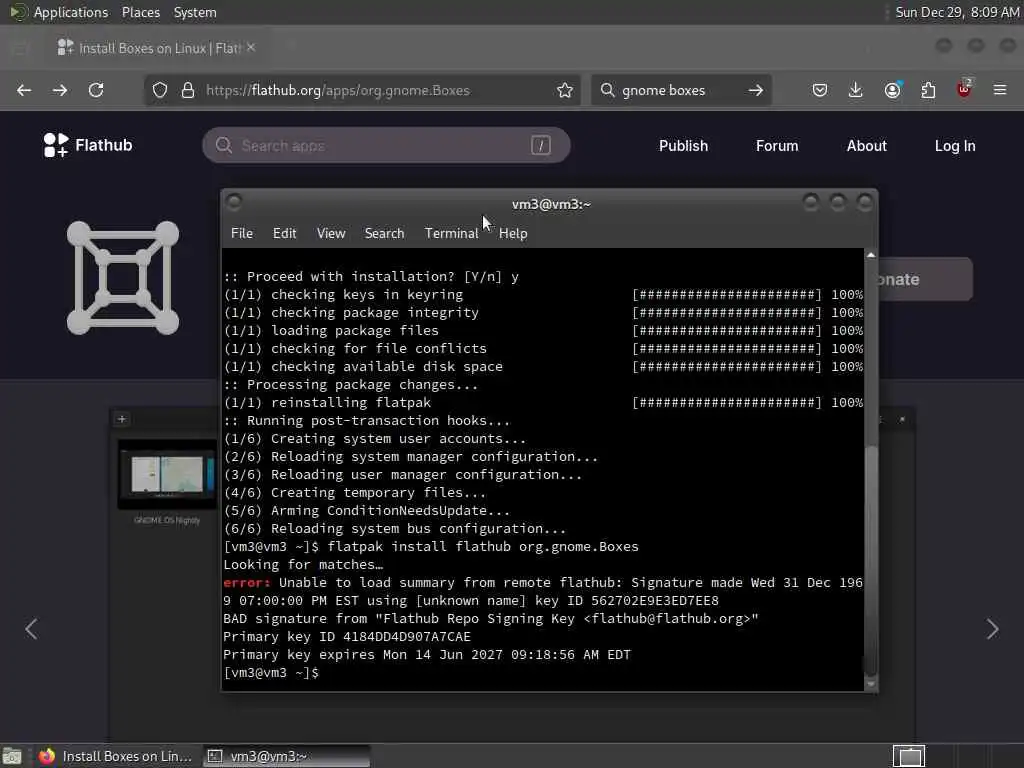Click the Donate button behind terminal

(x=924, y=279)
